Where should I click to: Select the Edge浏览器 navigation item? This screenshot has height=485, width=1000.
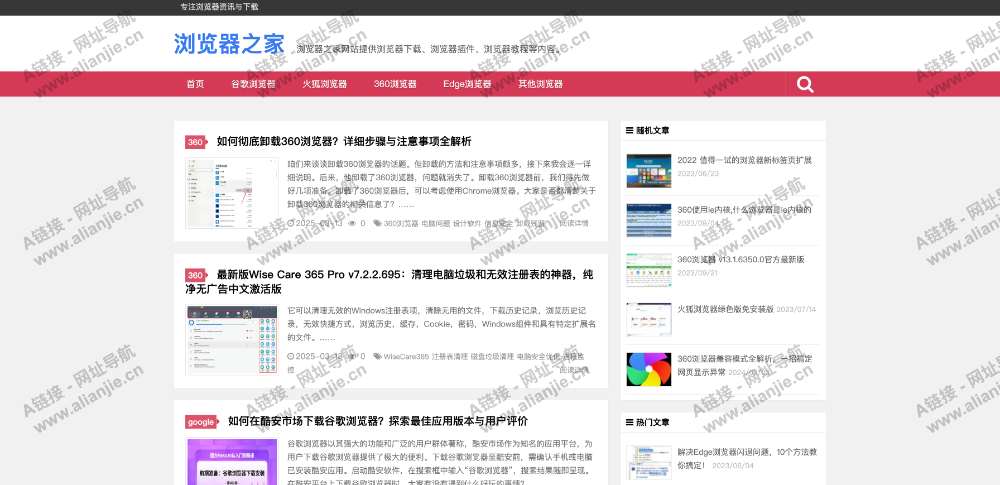(467, 84)
